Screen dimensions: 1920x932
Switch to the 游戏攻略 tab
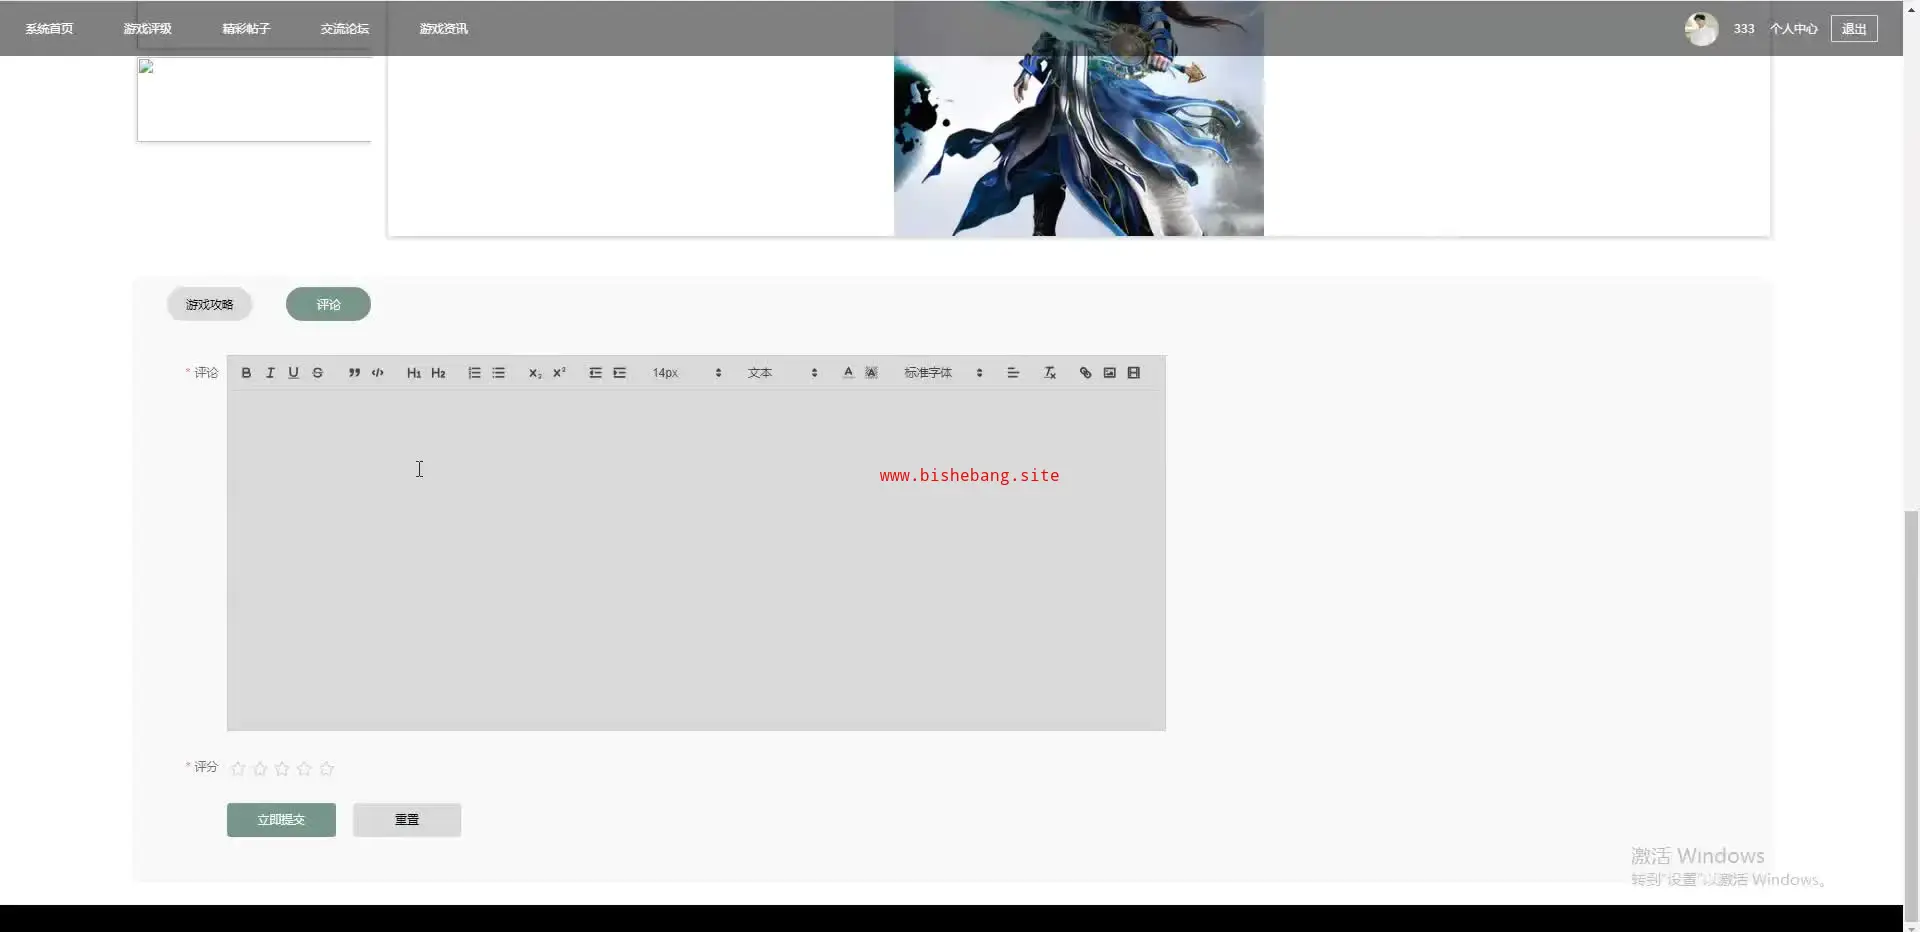(209, 304)
